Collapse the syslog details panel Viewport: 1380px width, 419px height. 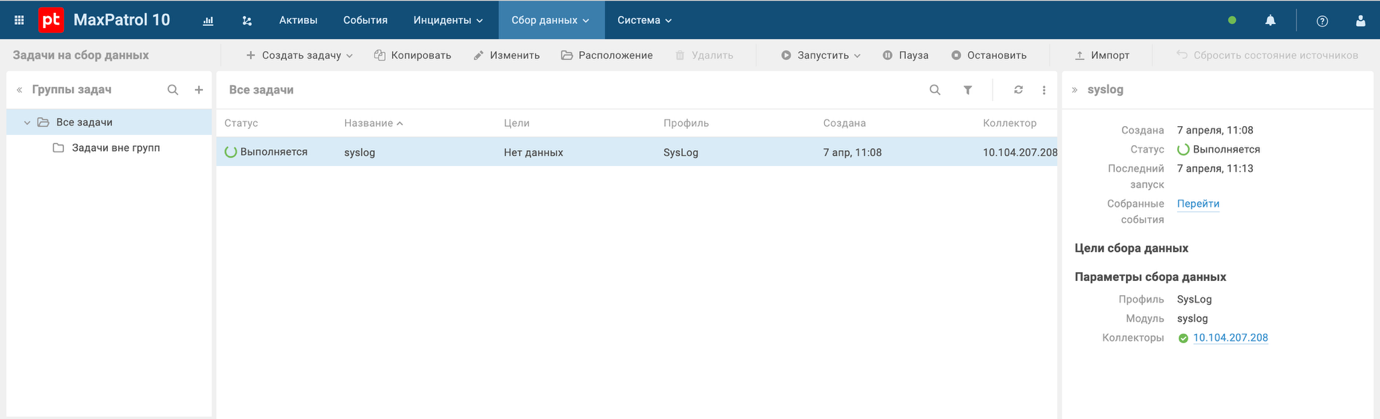pyautogui.click(x=1075, y=90)
